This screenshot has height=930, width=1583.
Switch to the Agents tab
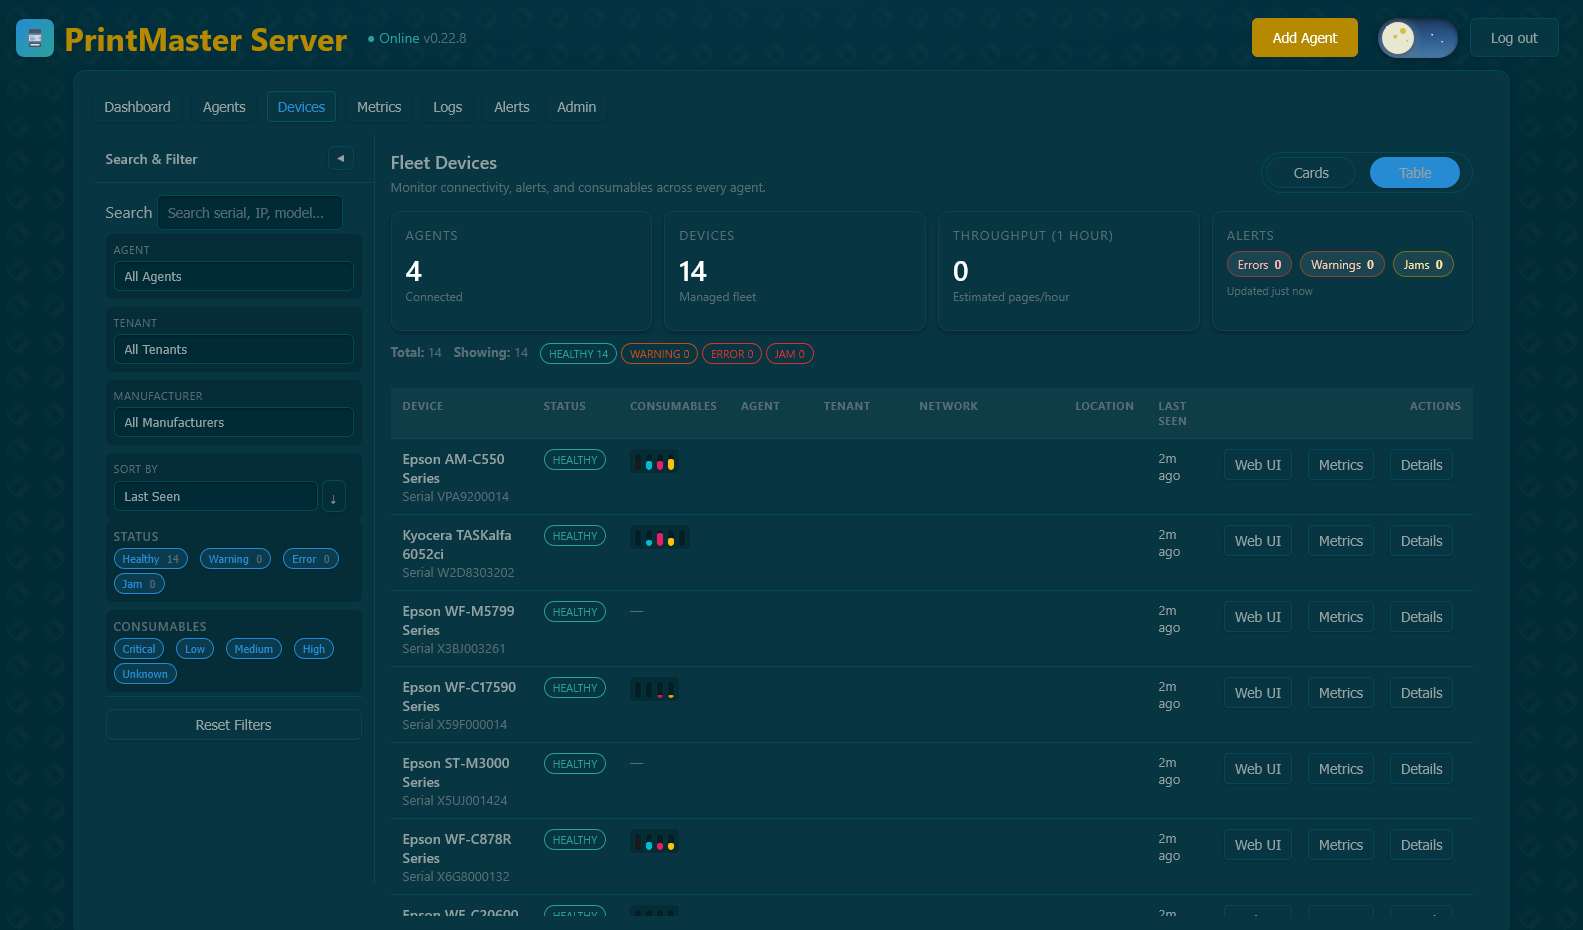(x=224, y=107)
